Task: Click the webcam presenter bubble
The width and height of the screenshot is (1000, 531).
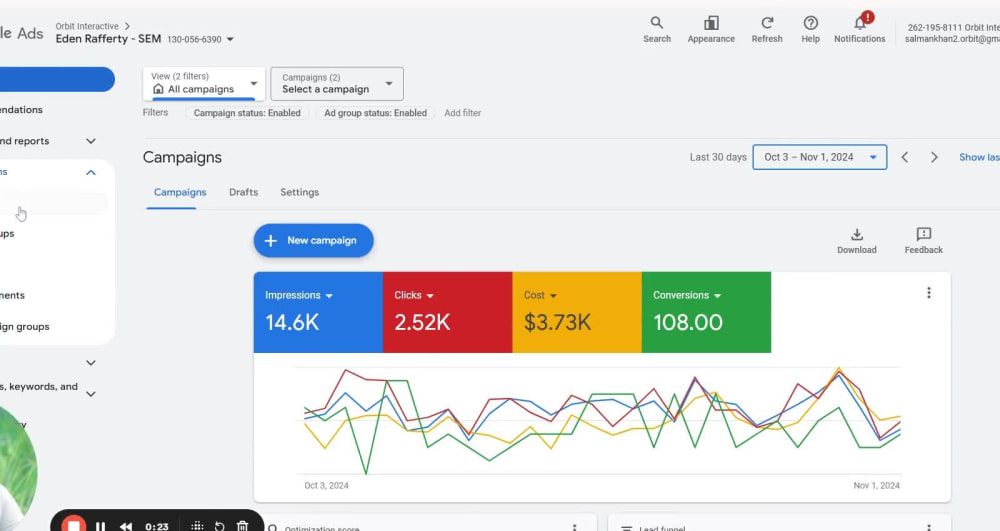Action: click(x=18, y=472)
